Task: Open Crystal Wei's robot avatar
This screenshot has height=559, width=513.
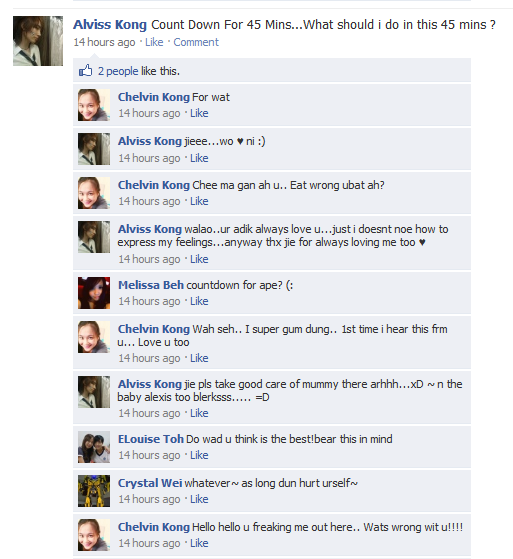Action: tap(94, 491)
